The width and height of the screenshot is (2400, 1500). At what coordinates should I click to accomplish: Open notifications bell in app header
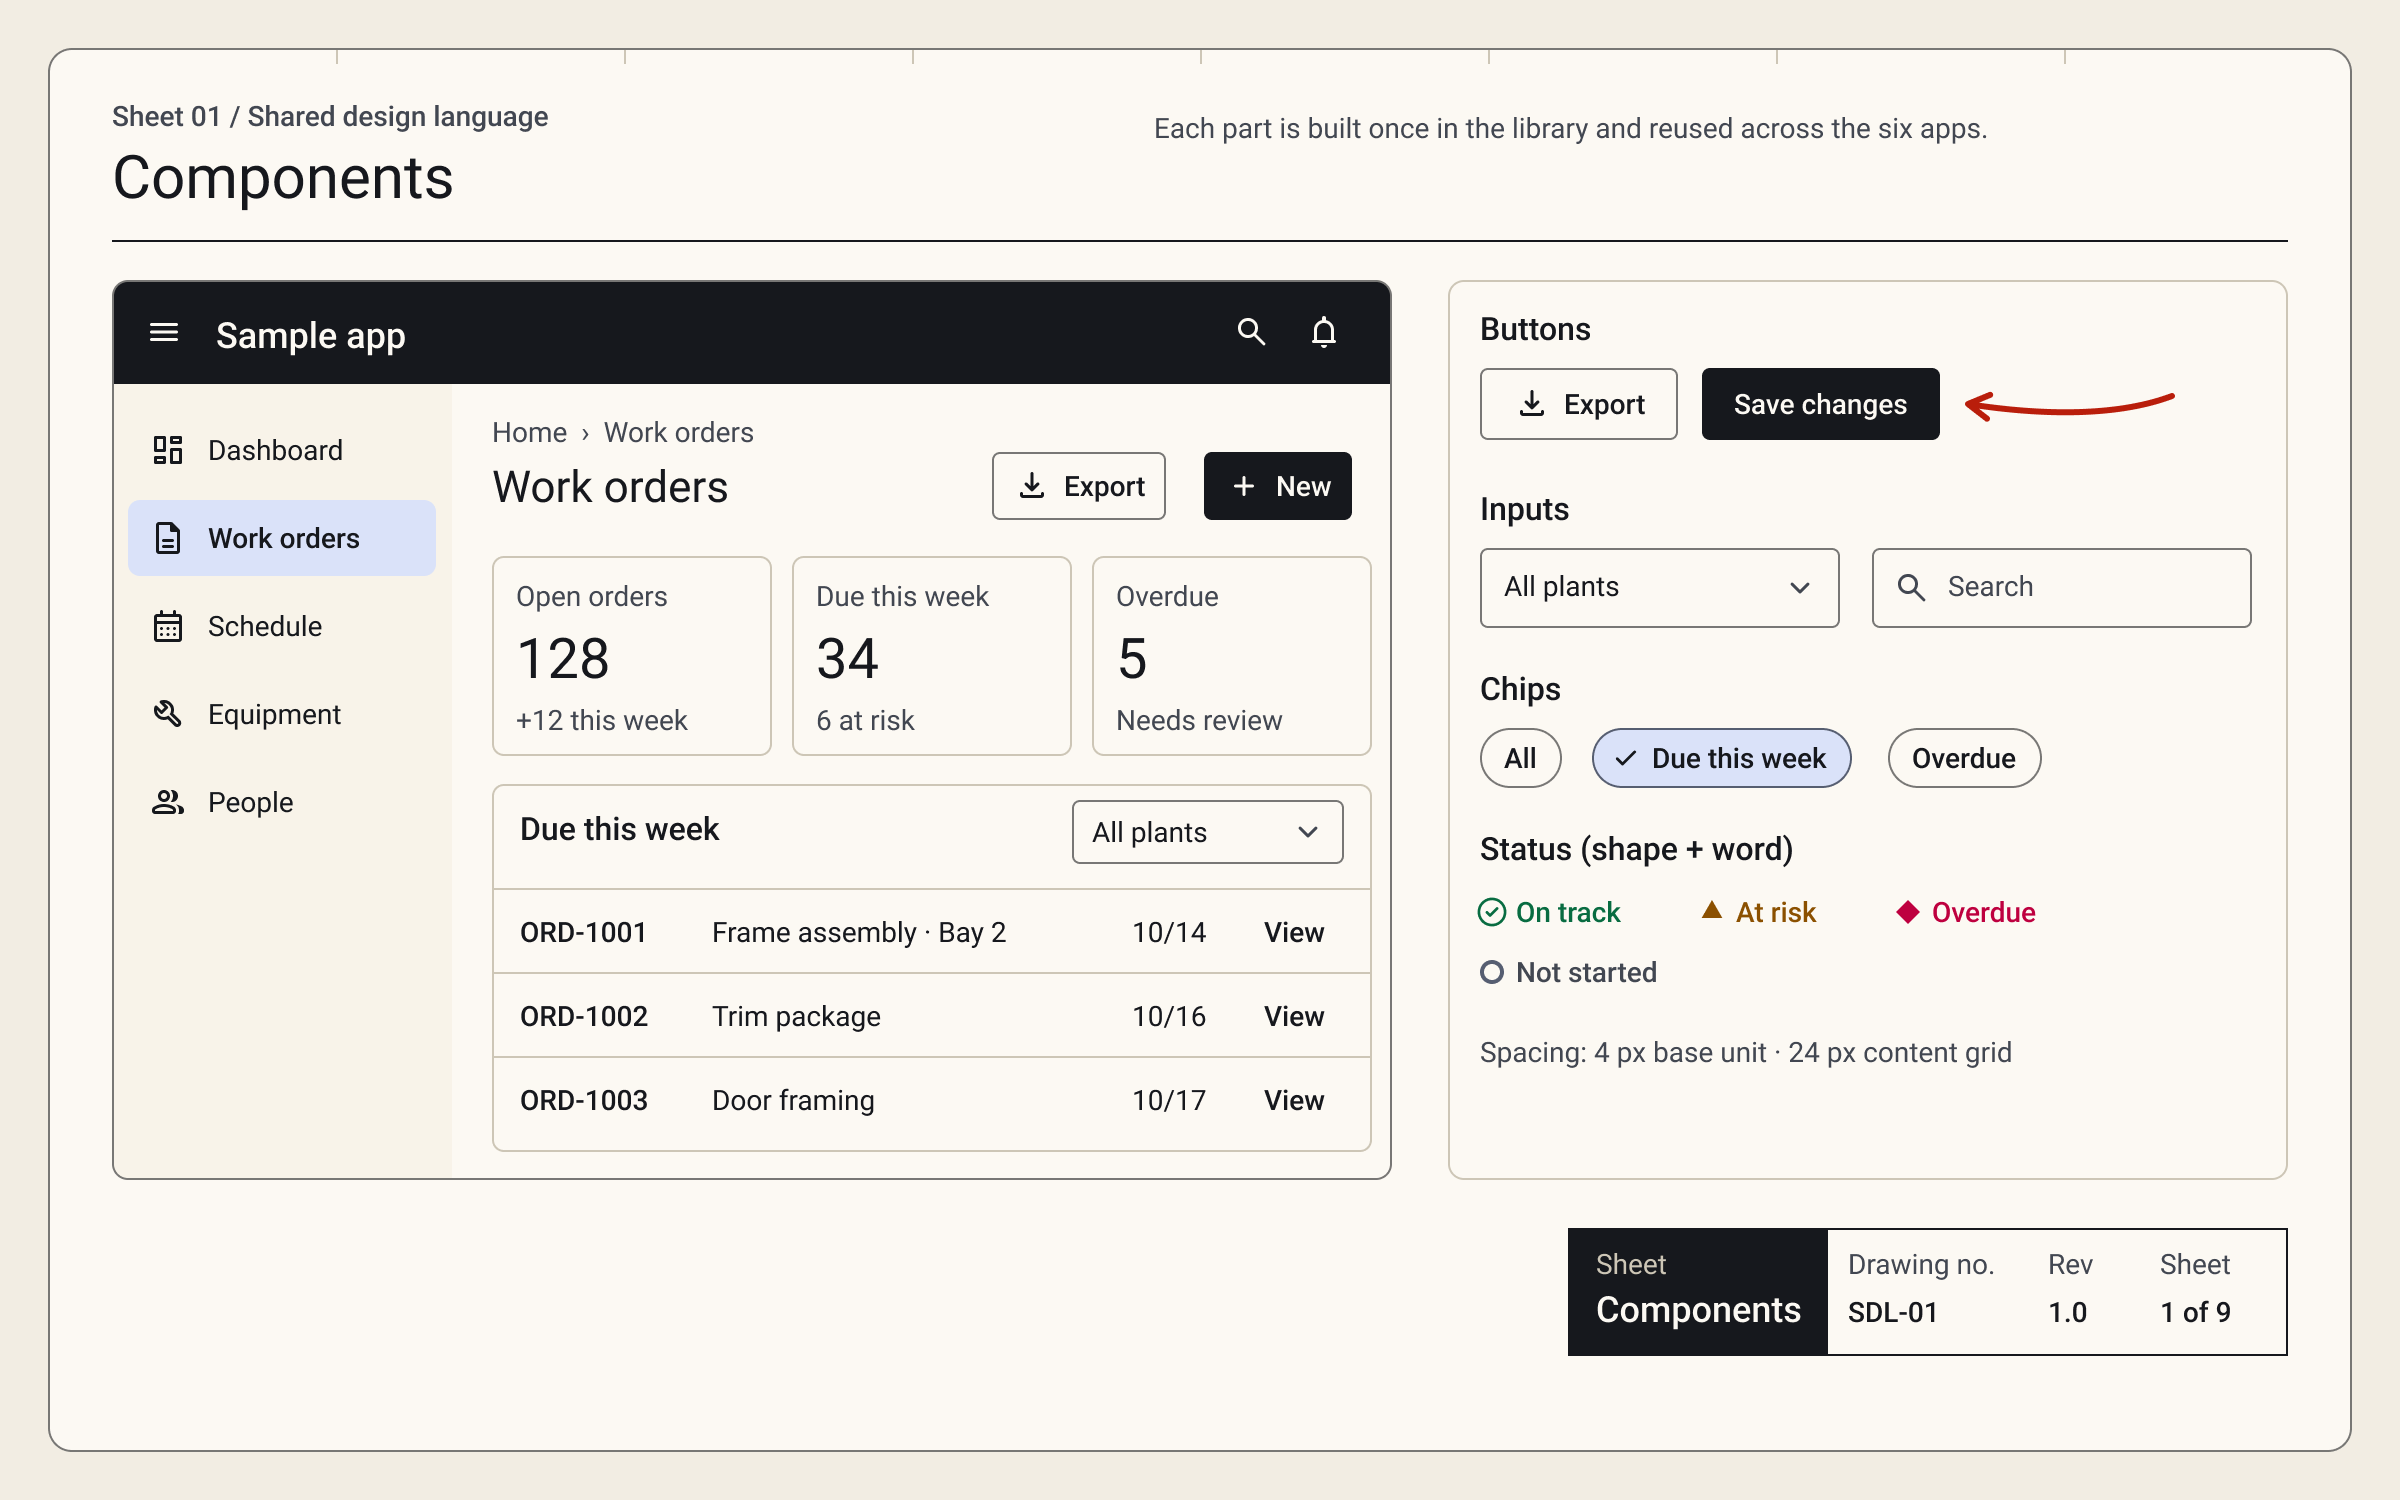point(1324,332)
